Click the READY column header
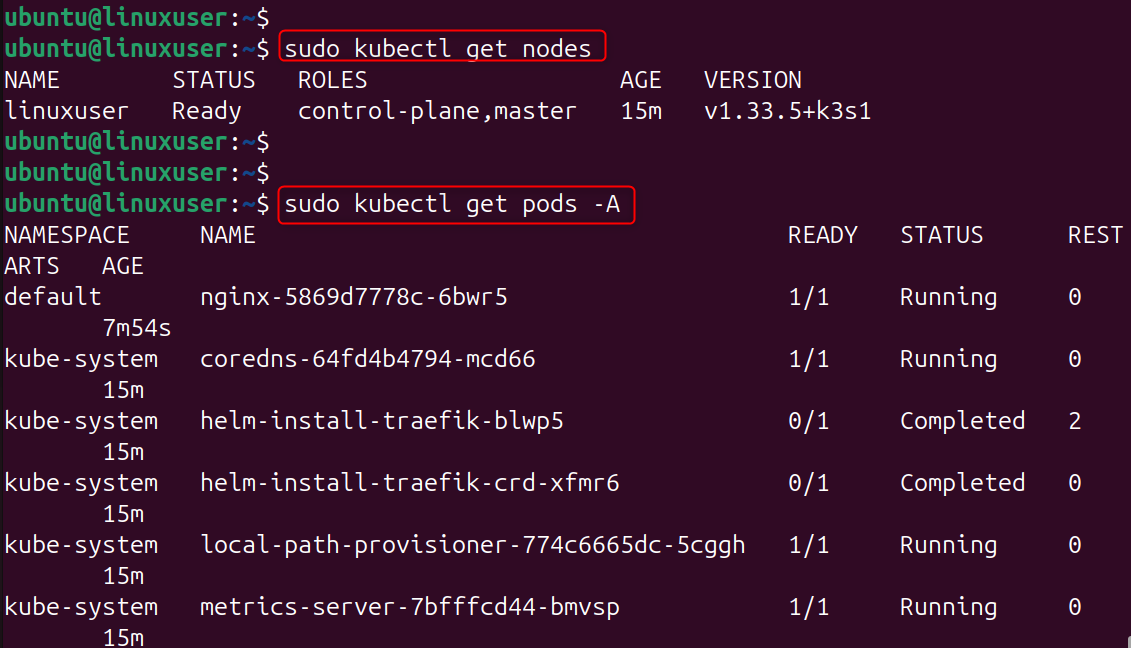Screen dimensions: 1131x648 [x=822, y=235]
